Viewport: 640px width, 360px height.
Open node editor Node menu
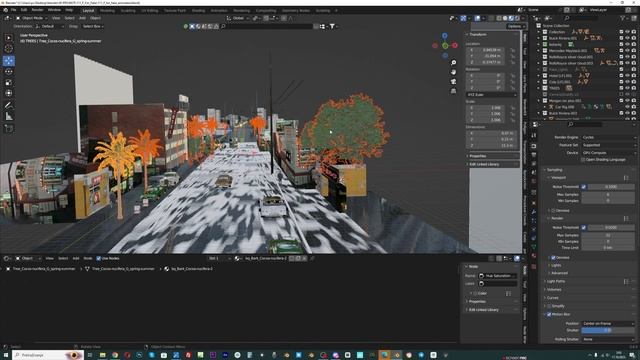[88, 258]
